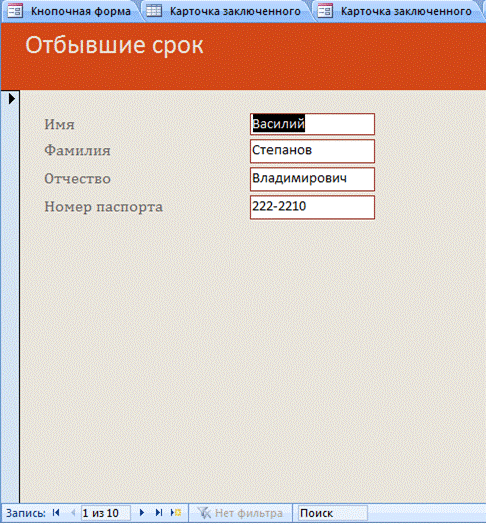
Task: Click the passport number field 222-2210
Action: point(312,207)
